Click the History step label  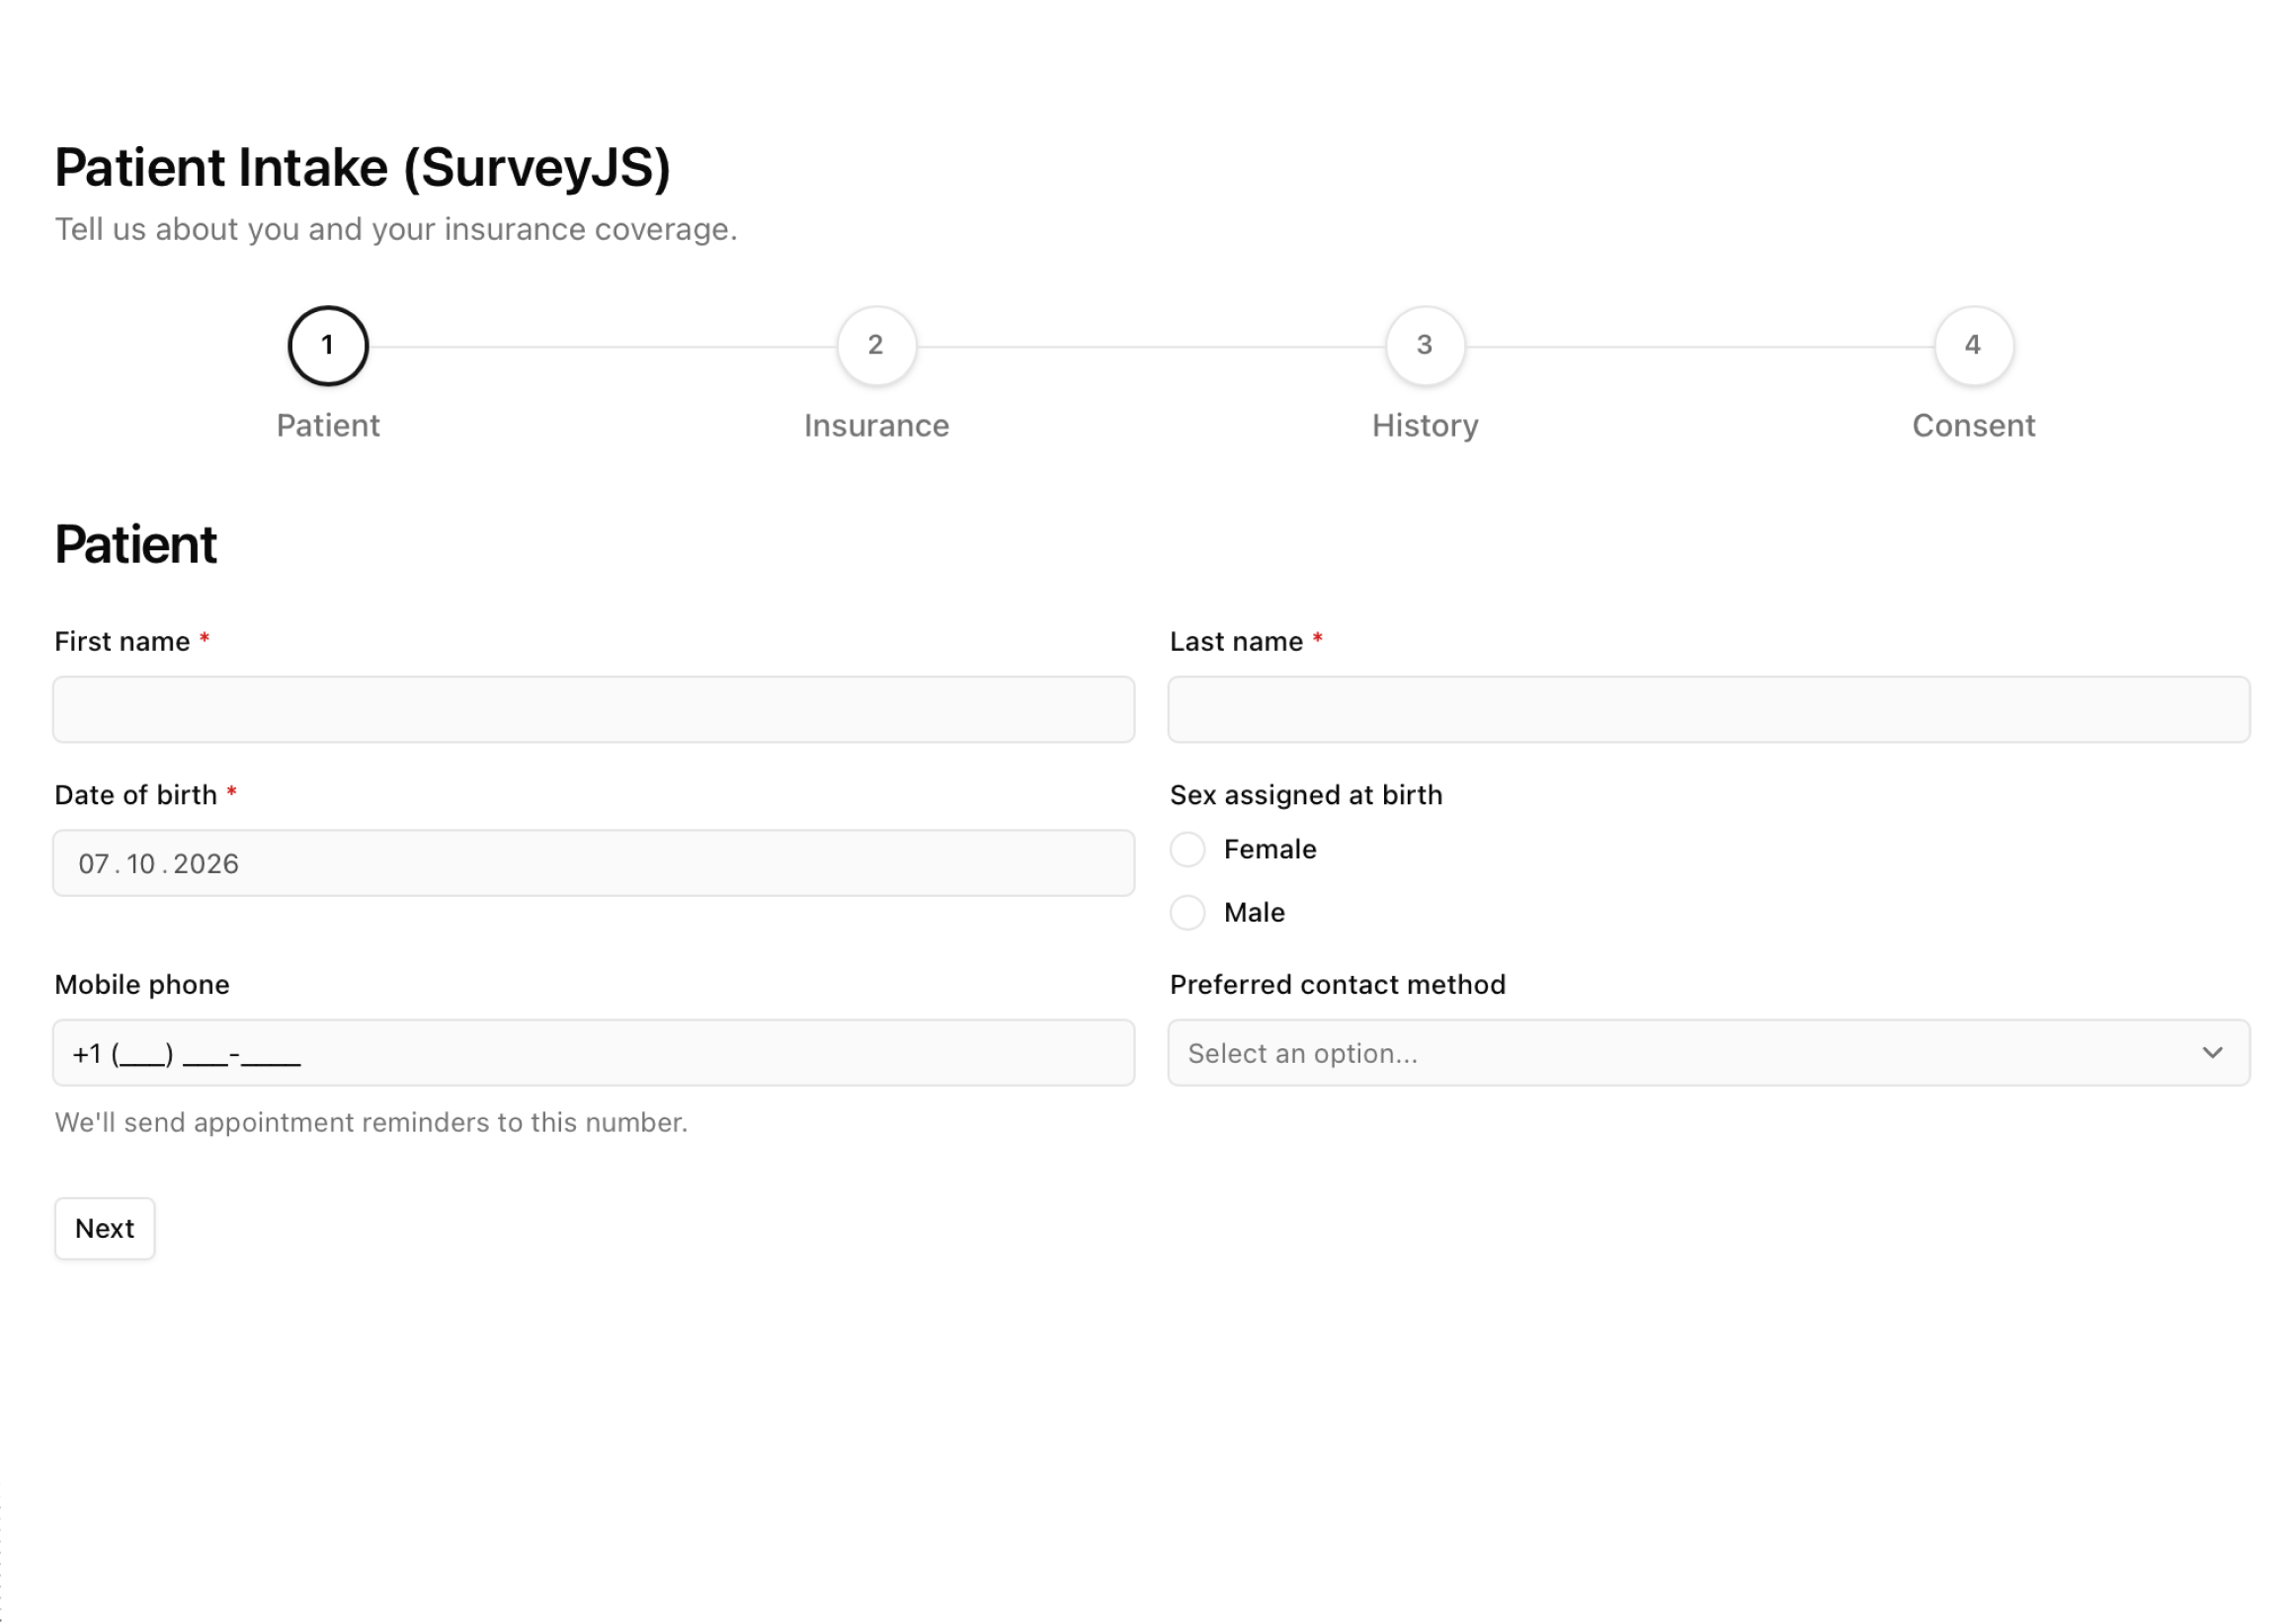pyautogui.click(x=1425, y=425)
